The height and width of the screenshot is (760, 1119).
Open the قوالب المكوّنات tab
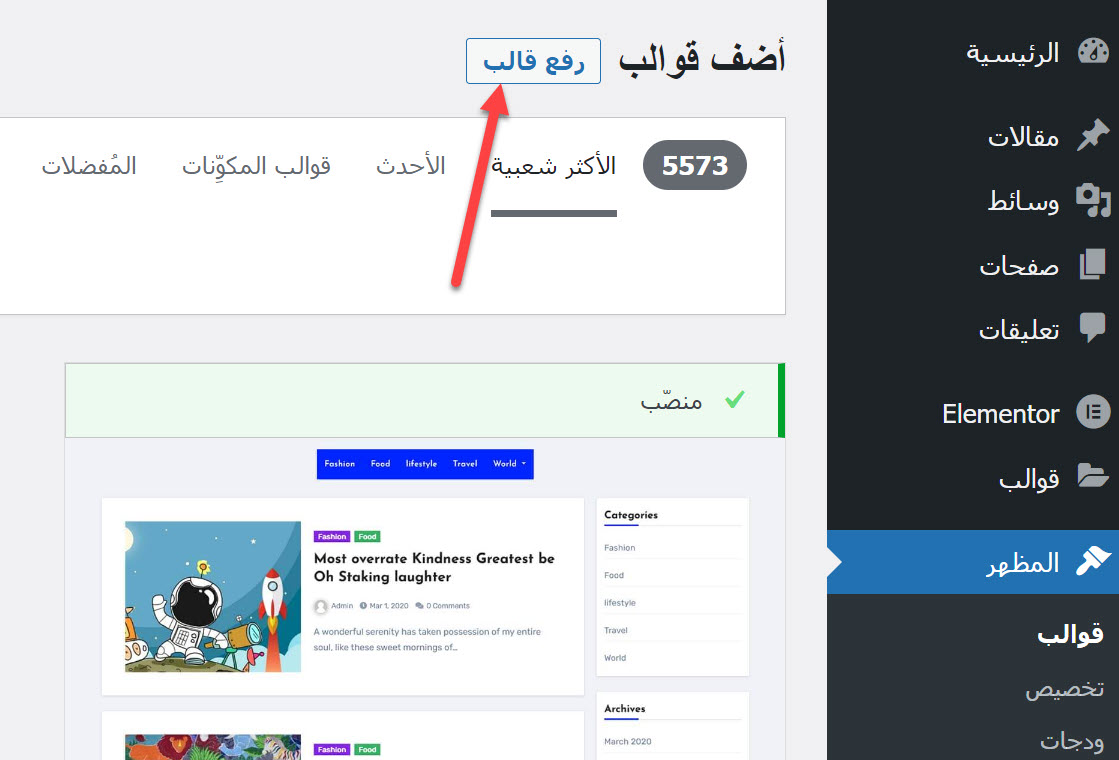point(256,166)
